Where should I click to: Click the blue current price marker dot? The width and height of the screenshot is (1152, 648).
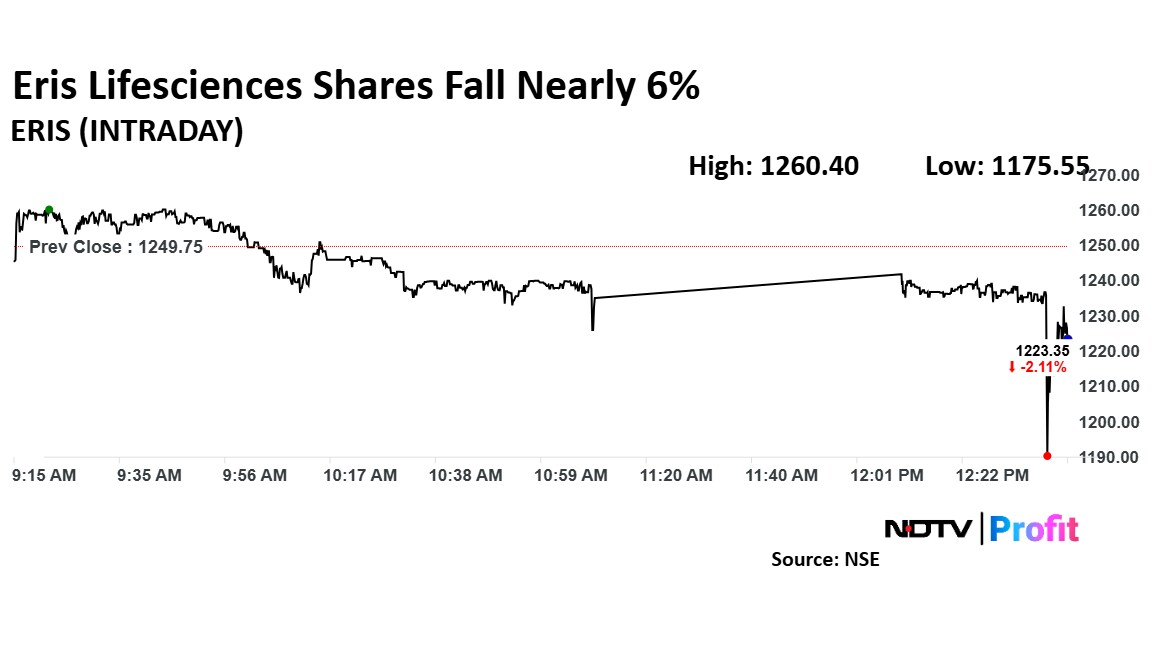(1067, 337)
